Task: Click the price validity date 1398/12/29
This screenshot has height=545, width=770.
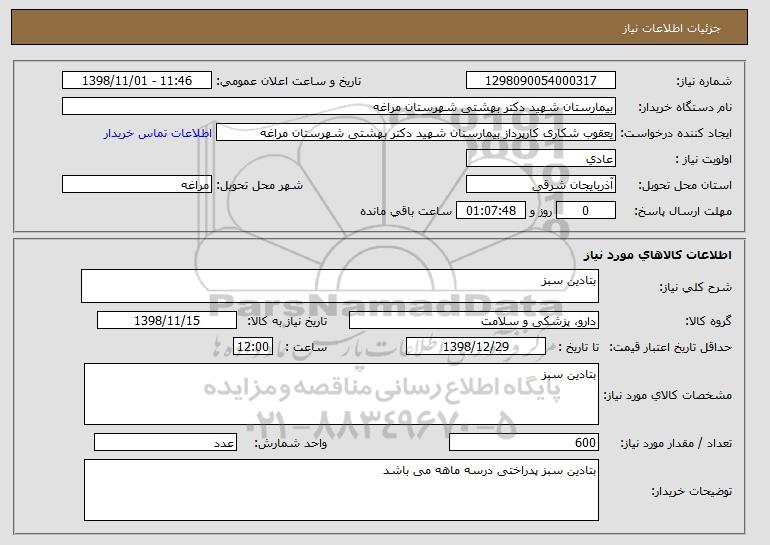Action: point(476,347)
